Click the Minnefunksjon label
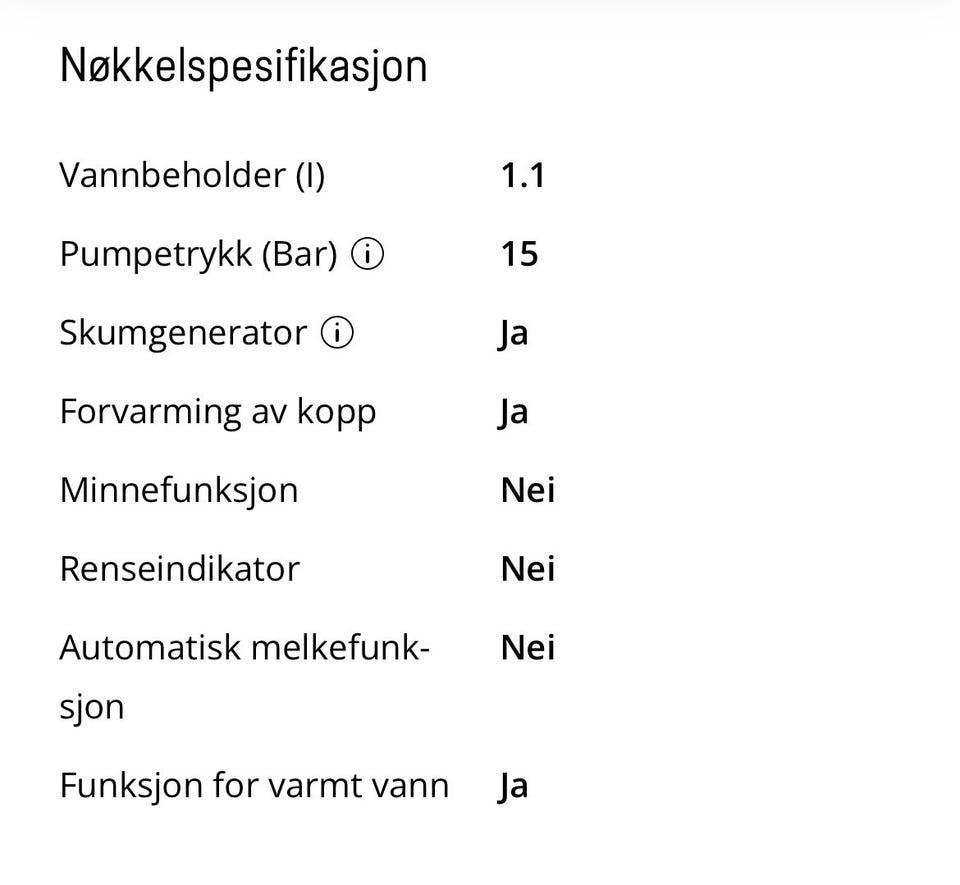The height and width of the screenshot is (885, 960). click(x=179, y=491)
